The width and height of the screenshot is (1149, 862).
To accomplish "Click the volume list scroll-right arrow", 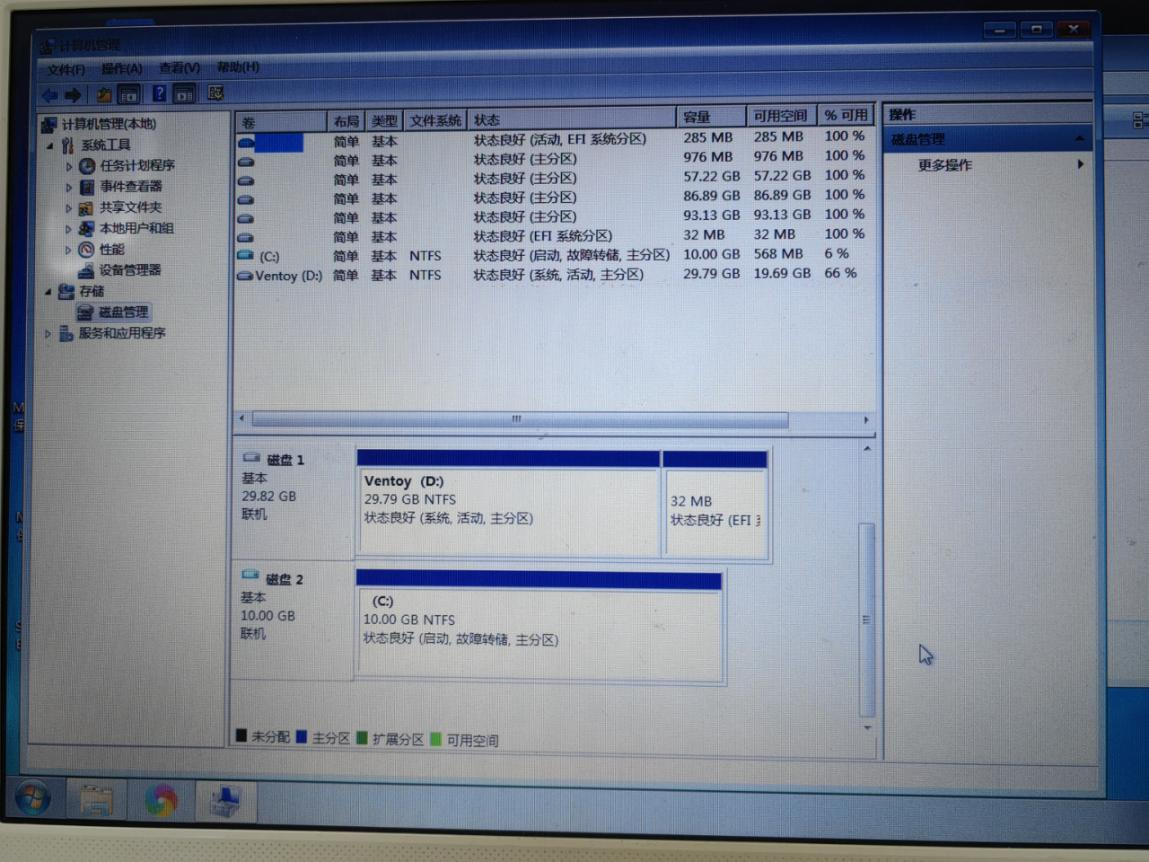I will pos(866,420).
